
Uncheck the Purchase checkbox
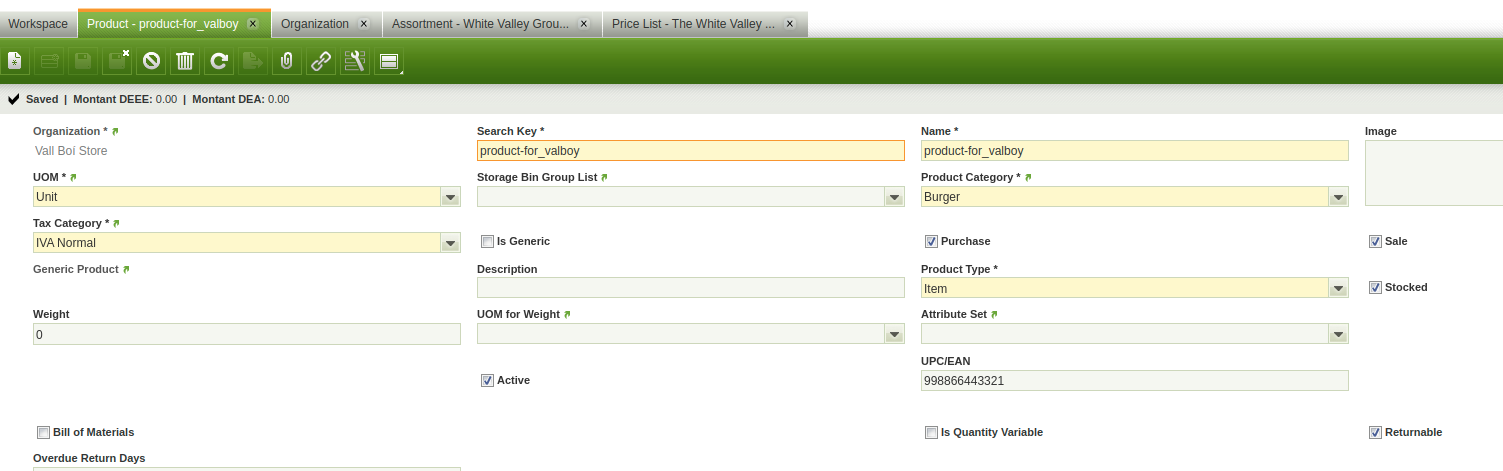coord(932,241)
